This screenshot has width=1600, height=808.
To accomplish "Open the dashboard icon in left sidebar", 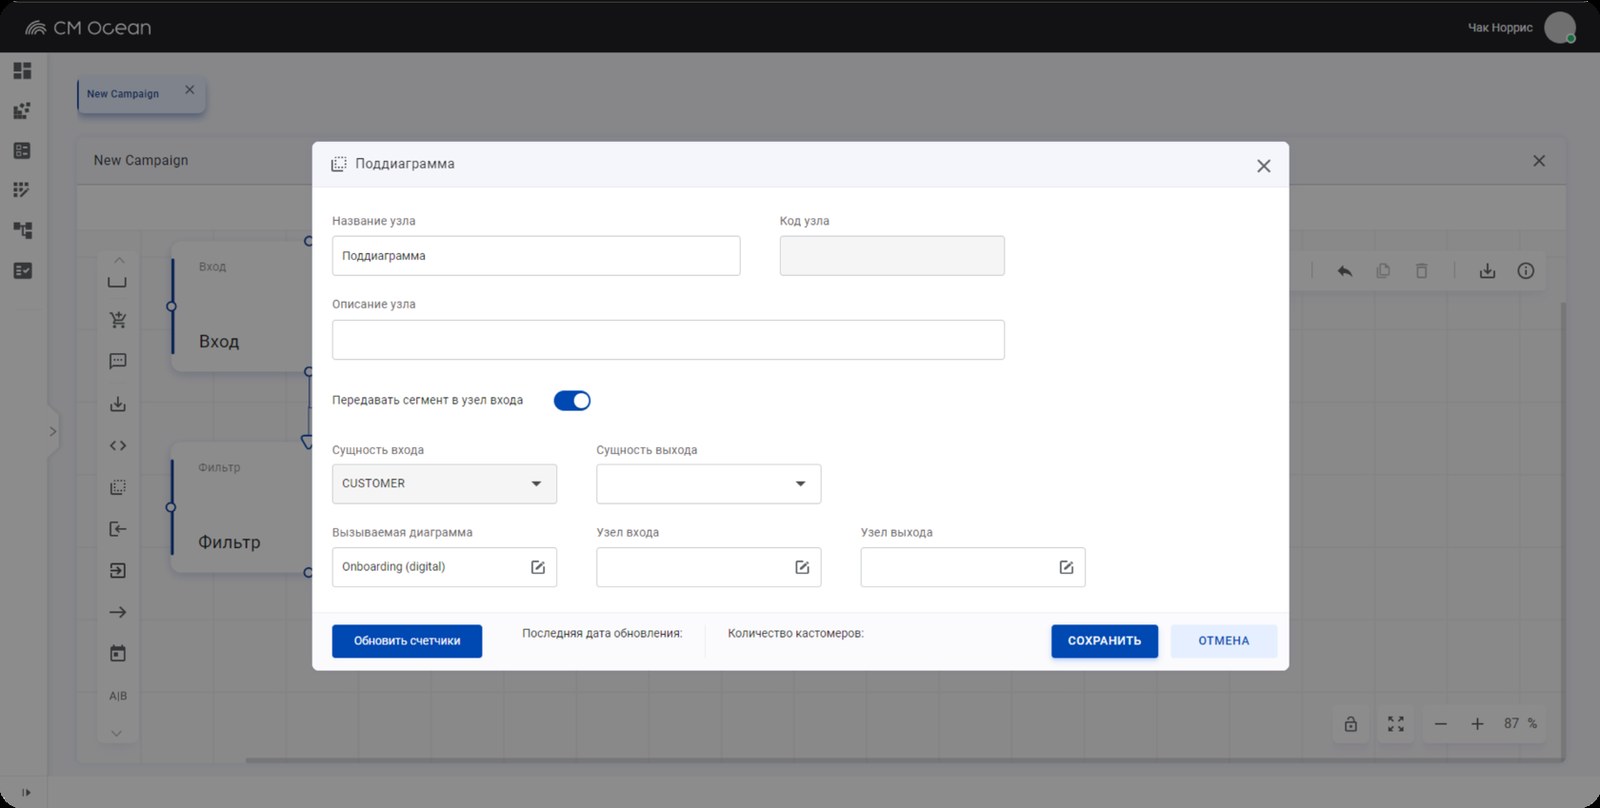I will 22,70.
